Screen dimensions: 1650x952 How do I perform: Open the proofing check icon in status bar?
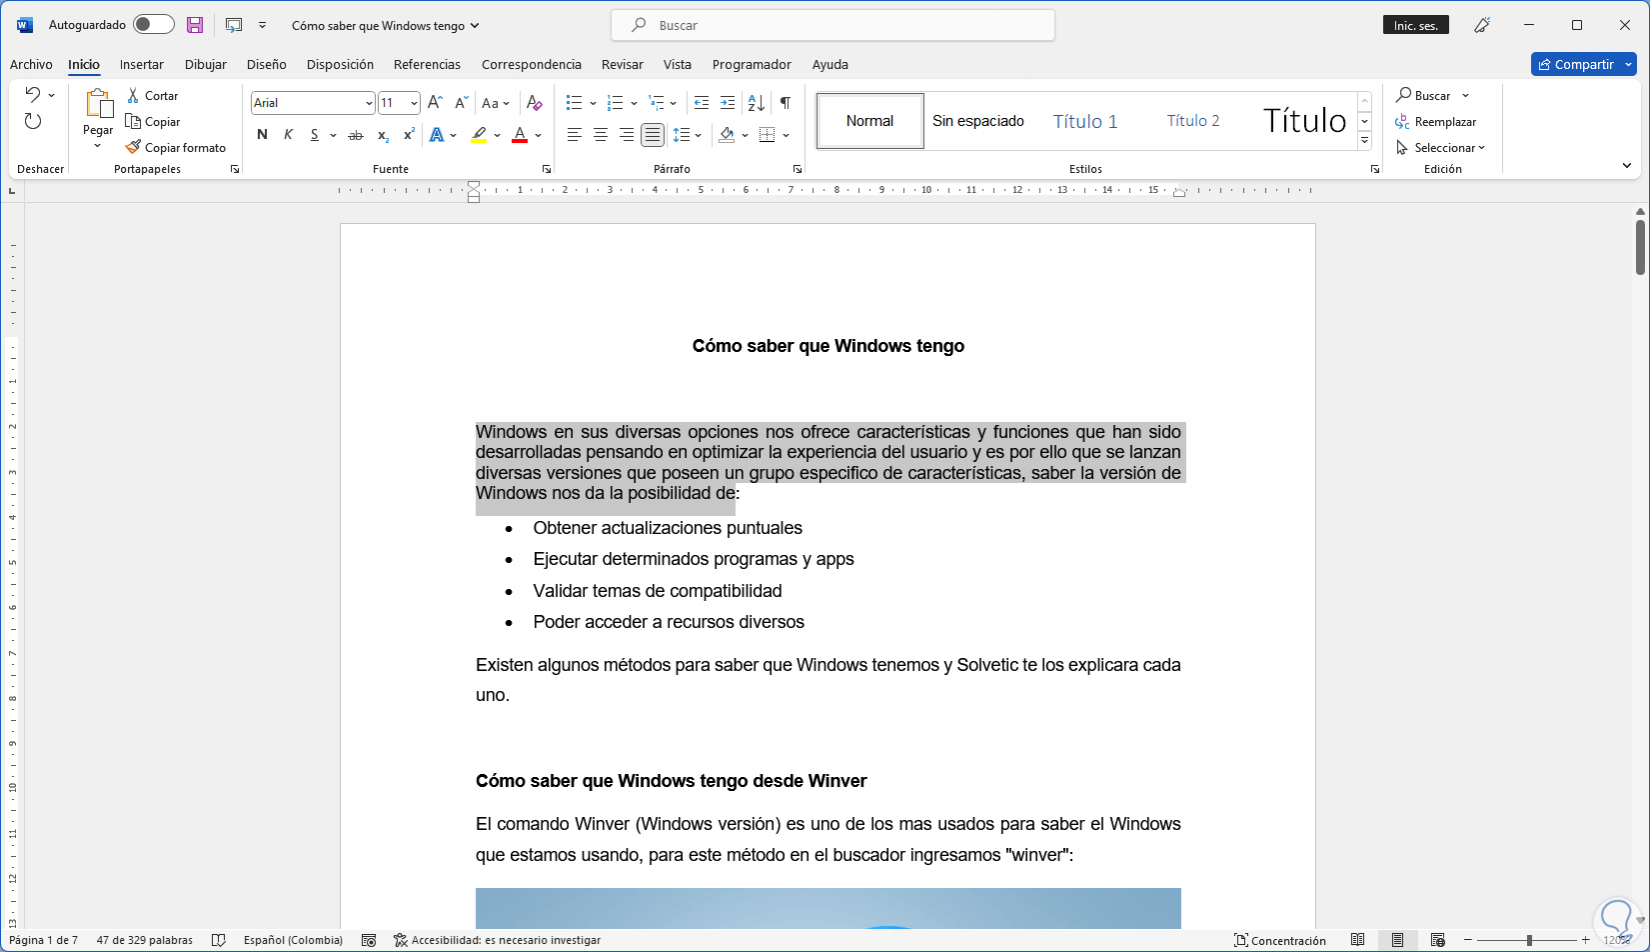pyautogui.click(x=219, y=940)
